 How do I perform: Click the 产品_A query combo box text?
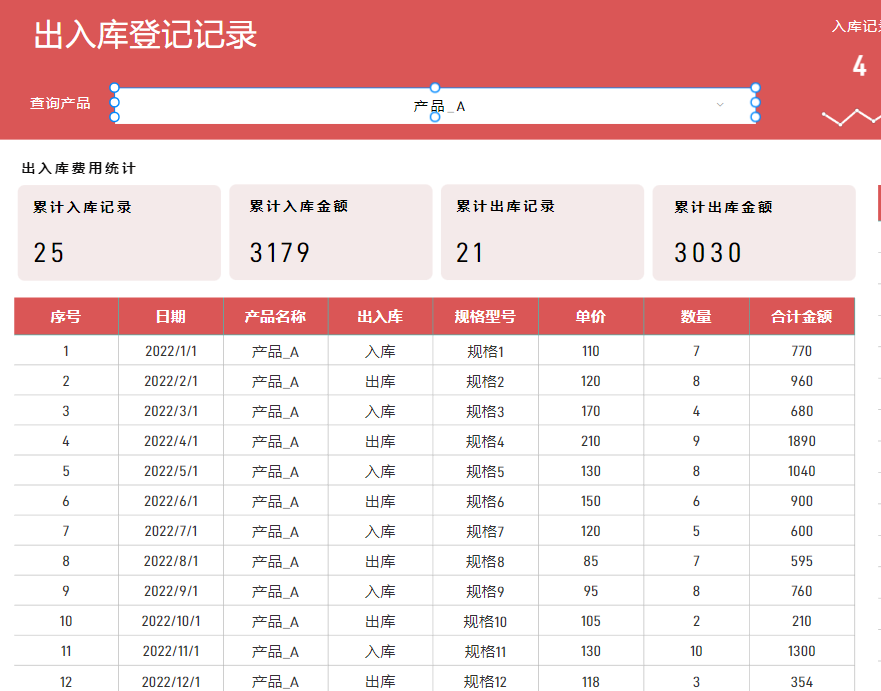coord(438,105)
